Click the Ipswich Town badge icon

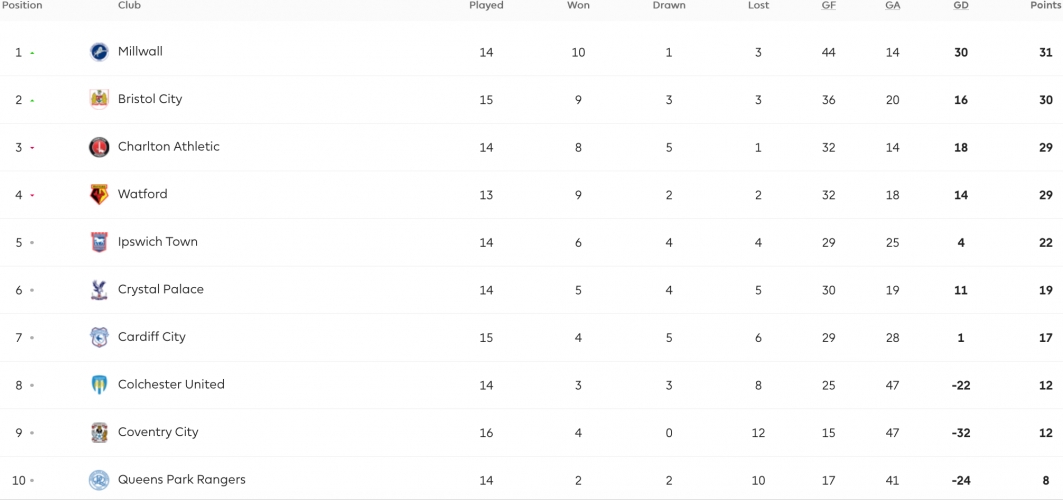(x=99, y=242)
